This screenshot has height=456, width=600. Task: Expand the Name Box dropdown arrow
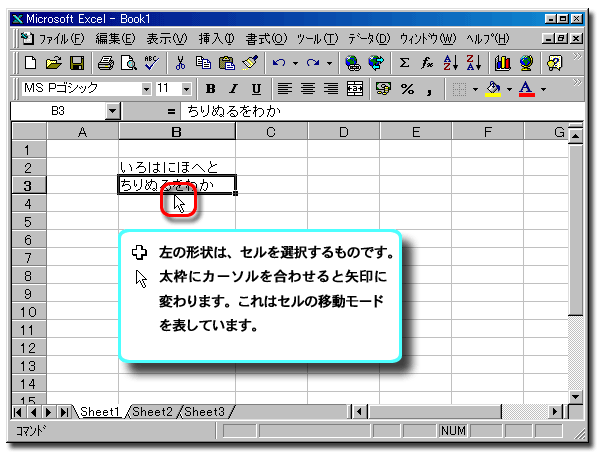coord(112,111)
